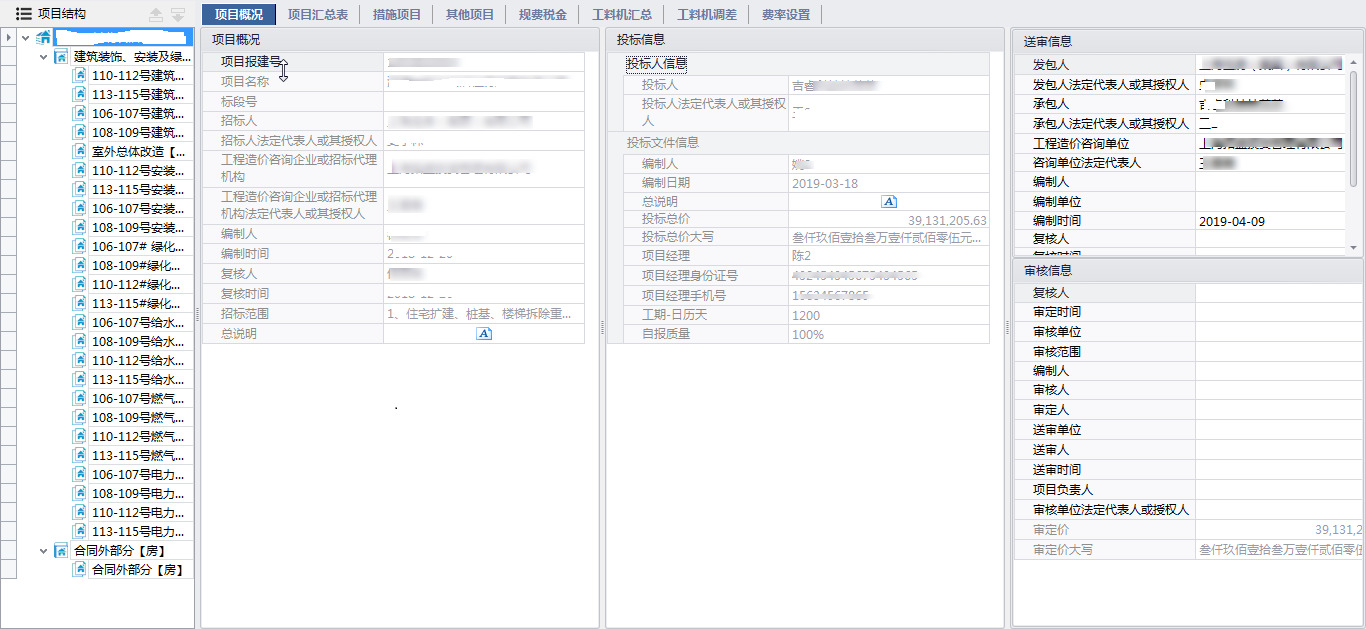Screen dimensions: 1366x629
Task: Click the 编制单位 field in 送审信息
Action: pyautogui.click(x=1270, y=202)
